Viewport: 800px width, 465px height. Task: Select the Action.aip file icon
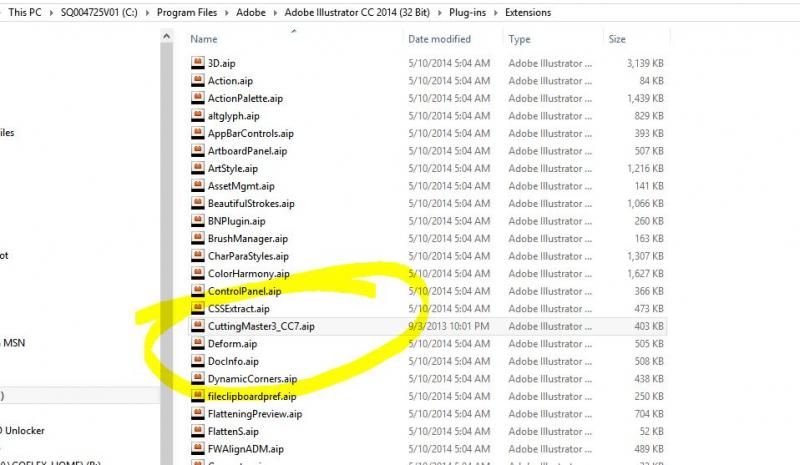tap(197, 80)
